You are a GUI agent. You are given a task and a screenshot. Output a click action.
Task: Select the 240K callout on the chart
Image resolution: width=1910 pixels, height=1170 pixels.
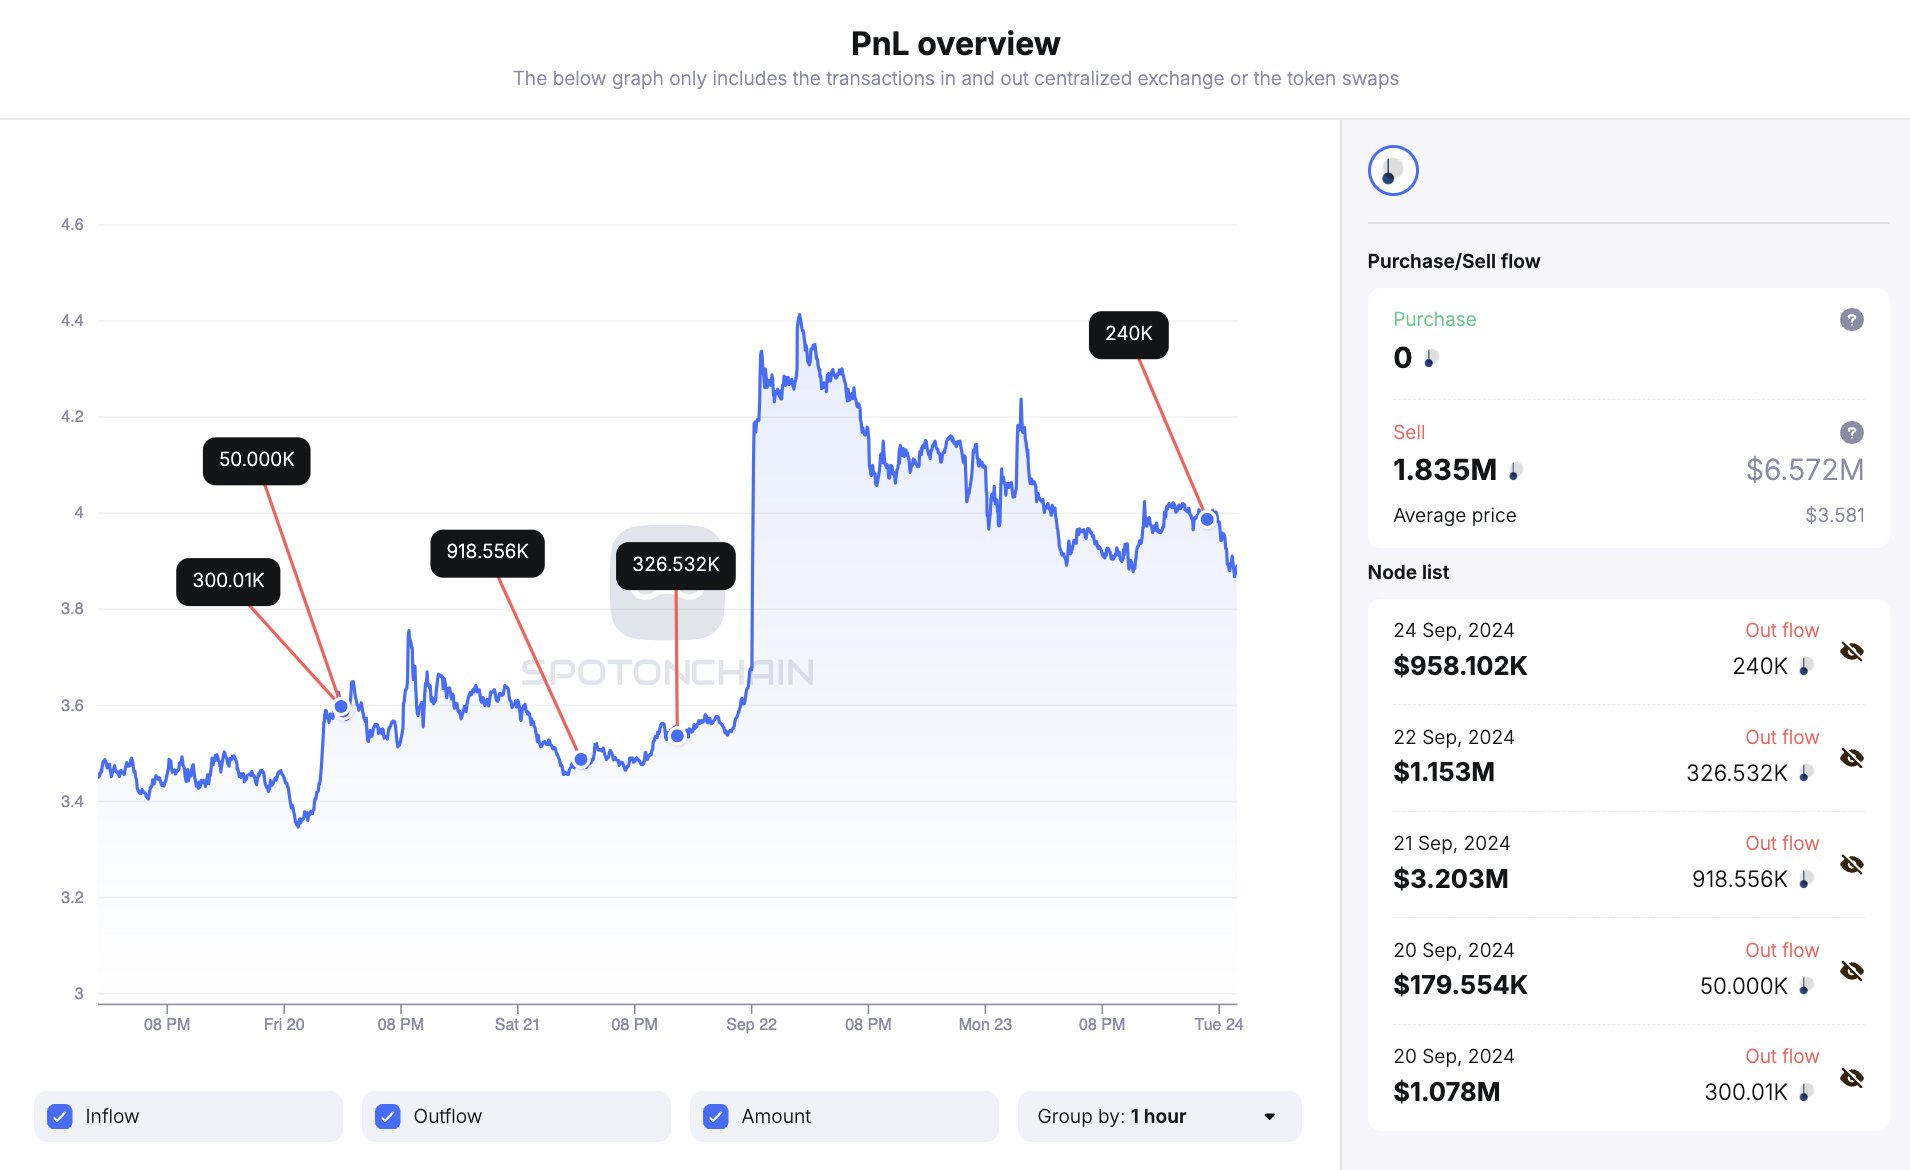click(1128, 334)
